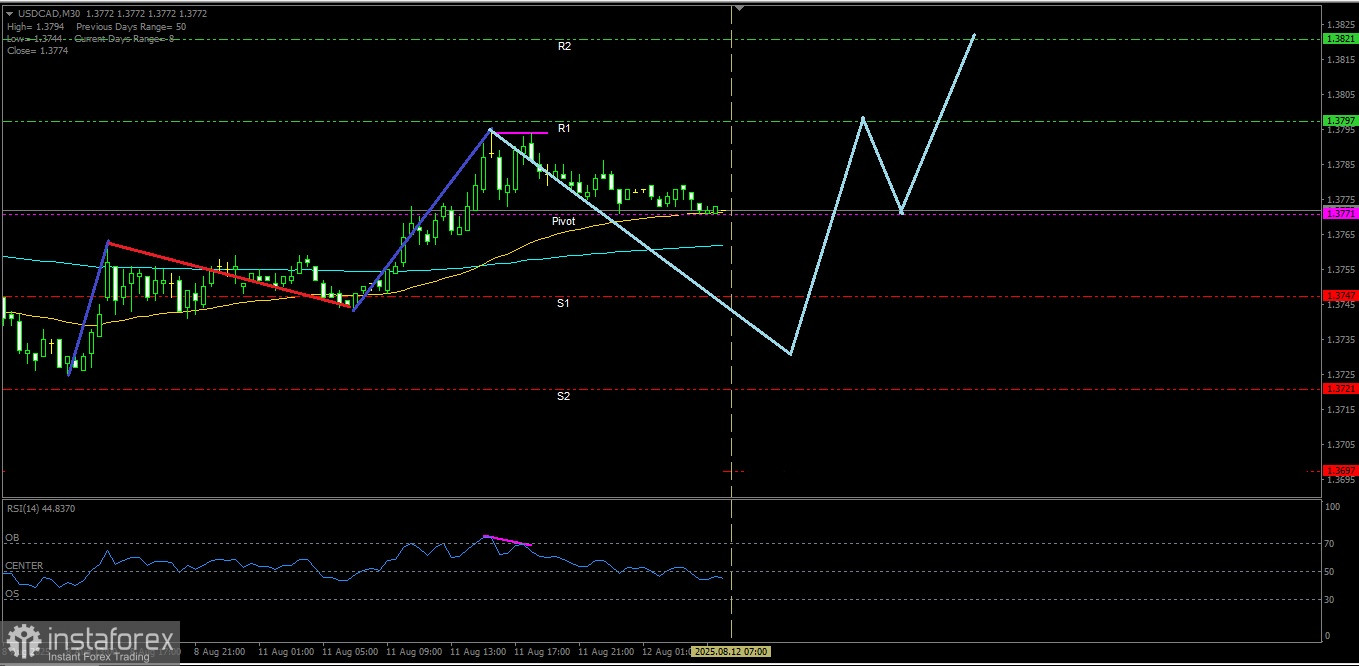Image resolution: width=1359 pixels, height=666 pixels.
Task: Click the '11 Aug 09:00' time axis label
Action: pyautogui.click(x=414, y=652)
